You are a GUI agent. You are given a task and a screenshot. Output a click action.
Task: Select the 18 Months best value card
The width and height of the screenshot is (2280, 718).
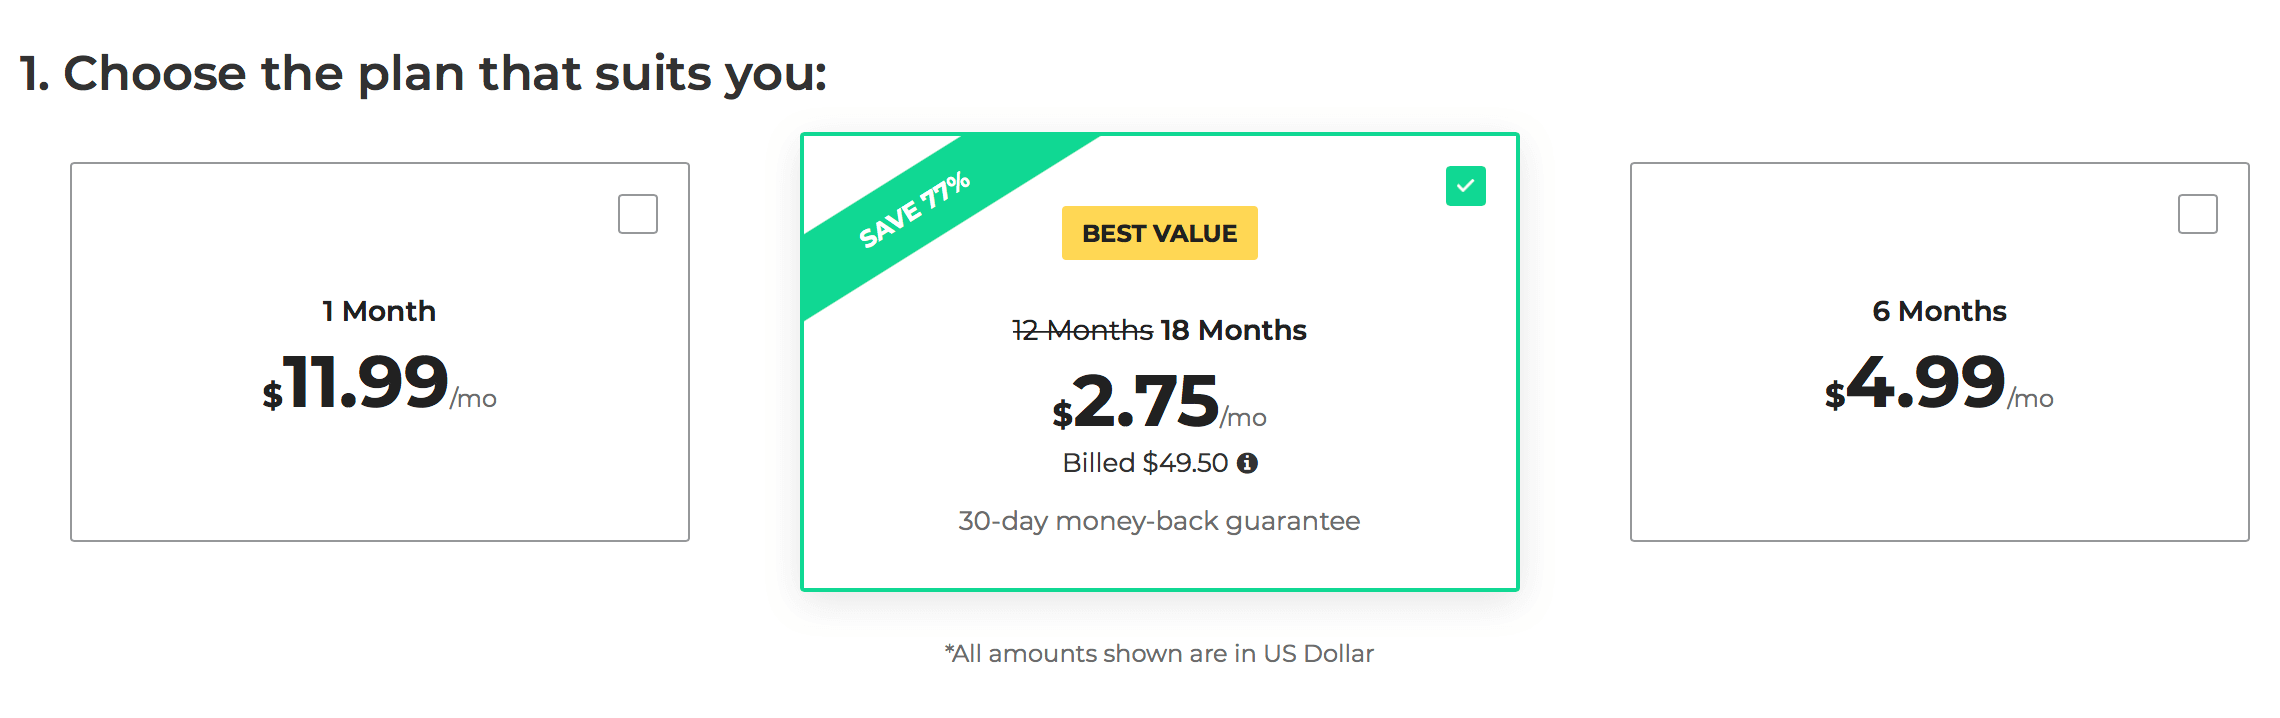1160,362
